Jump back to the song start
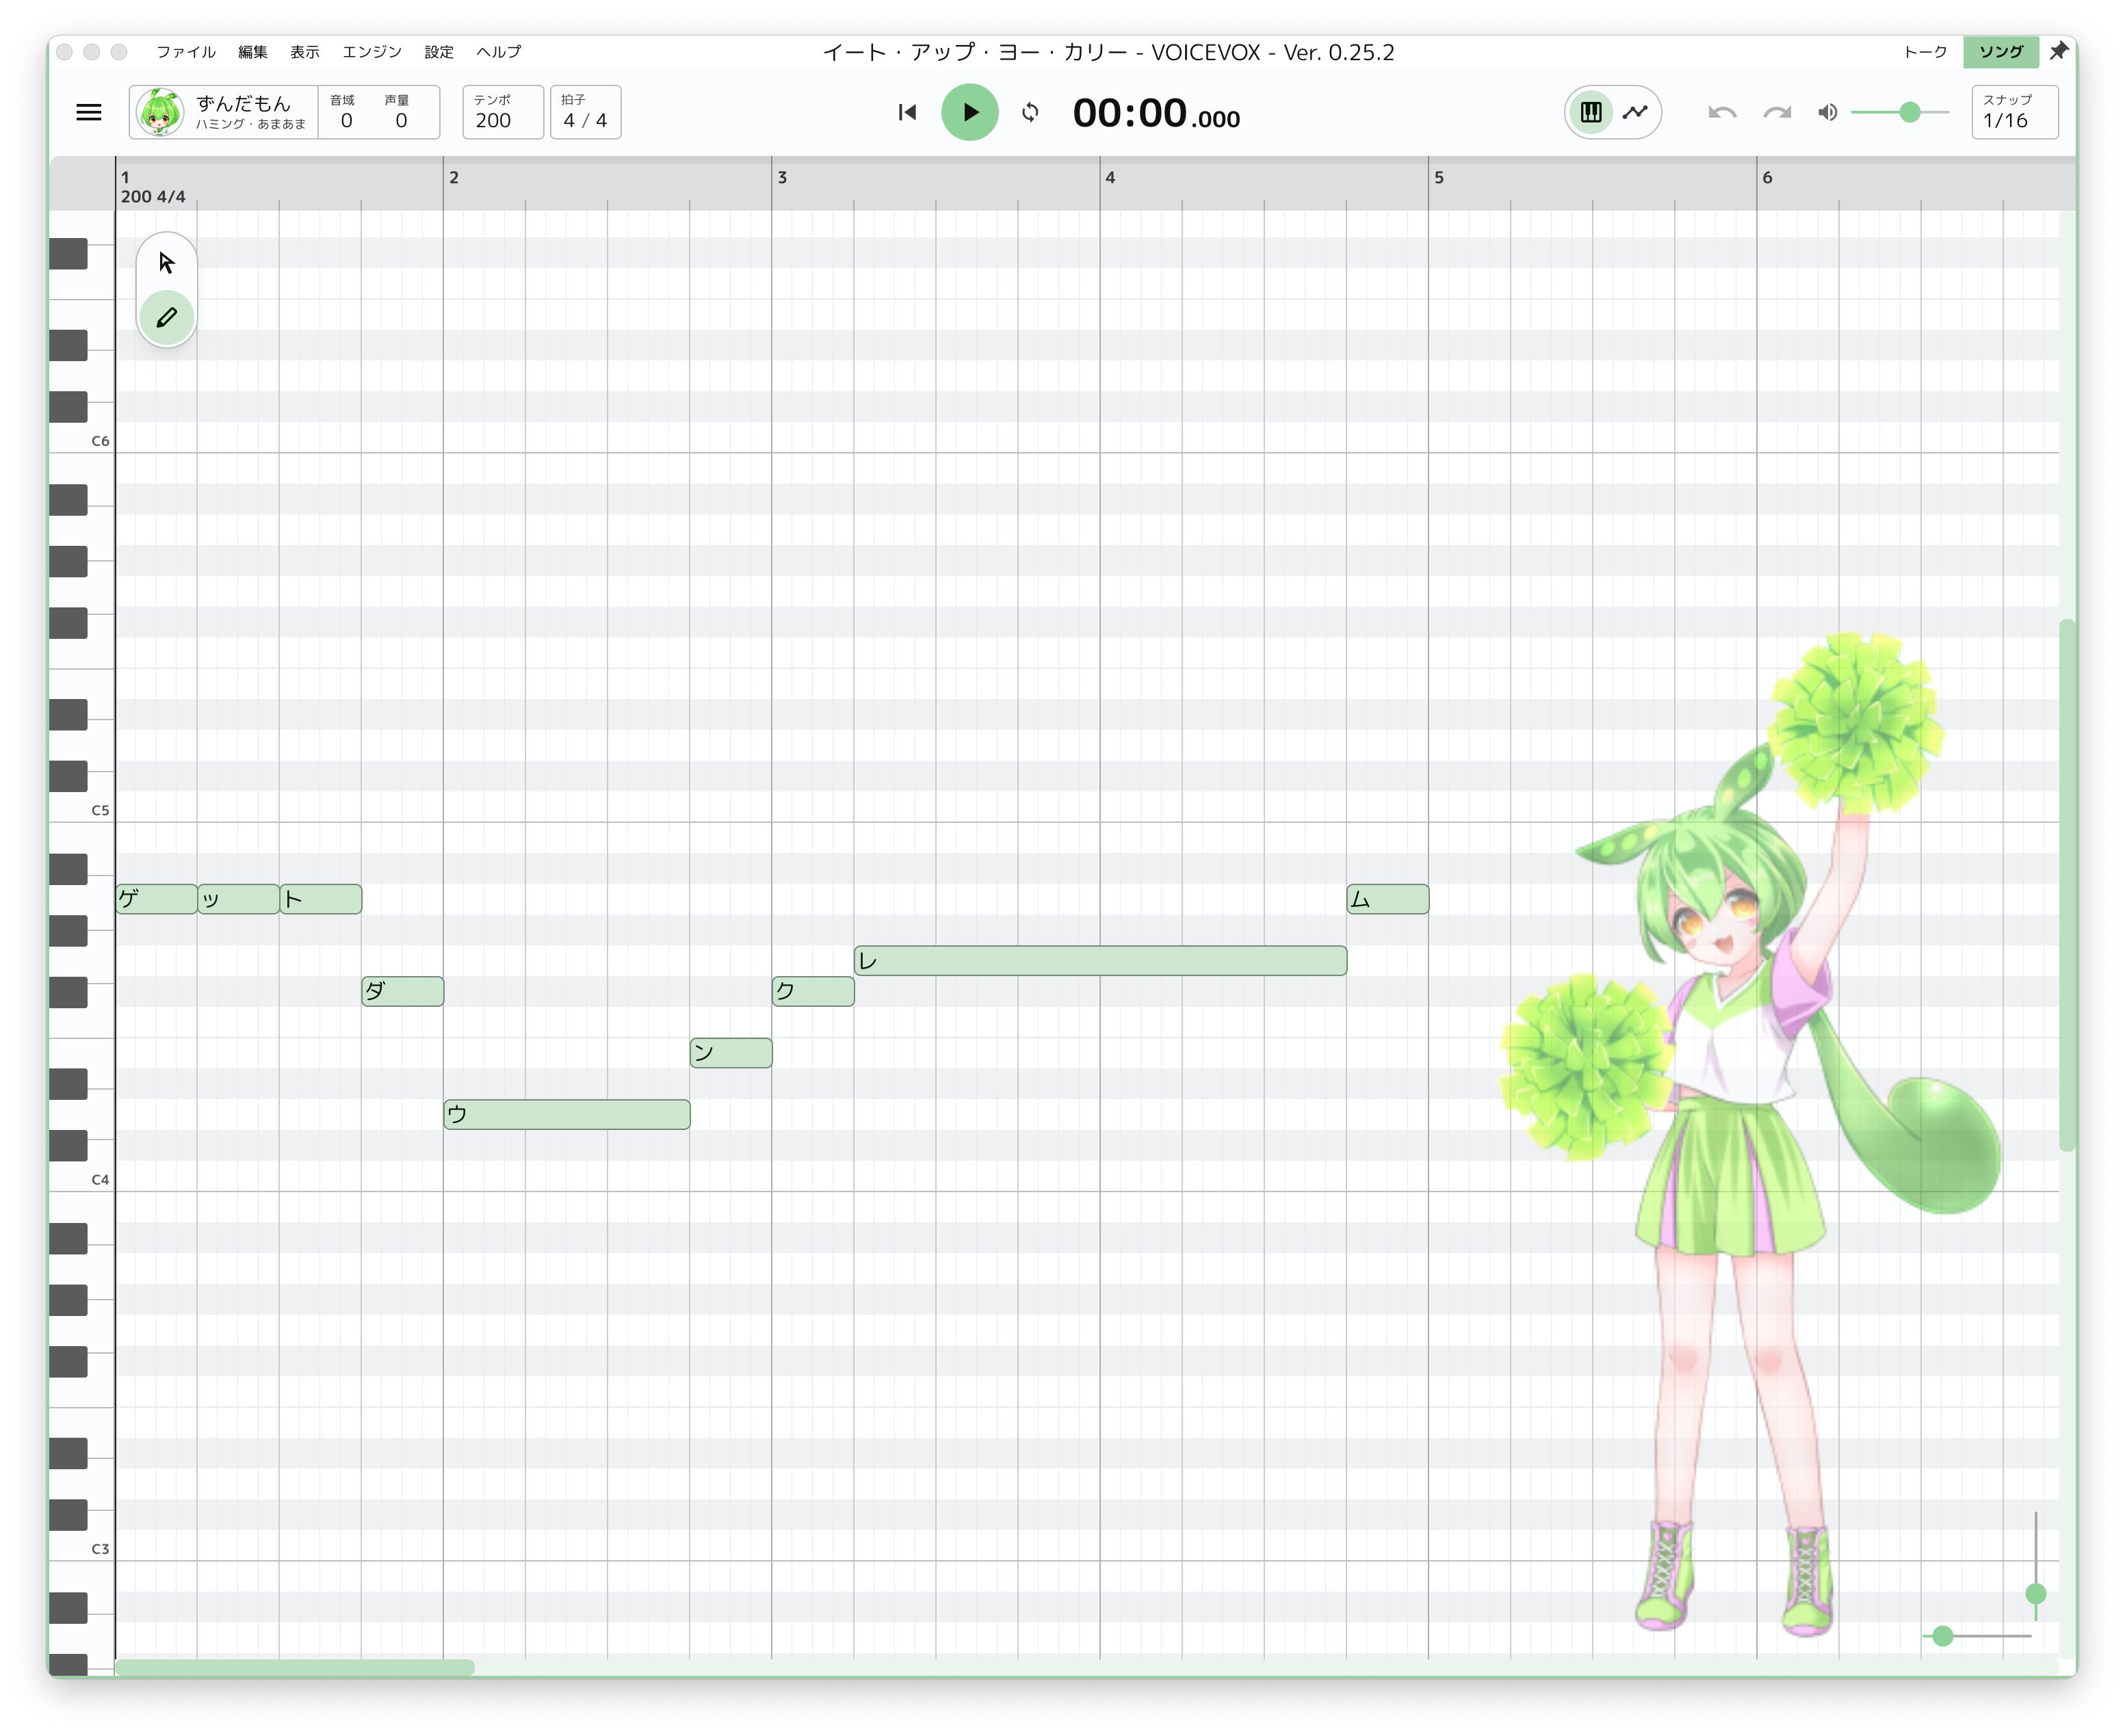Viewport: 2125px width, 1736px height. [907, 112]
